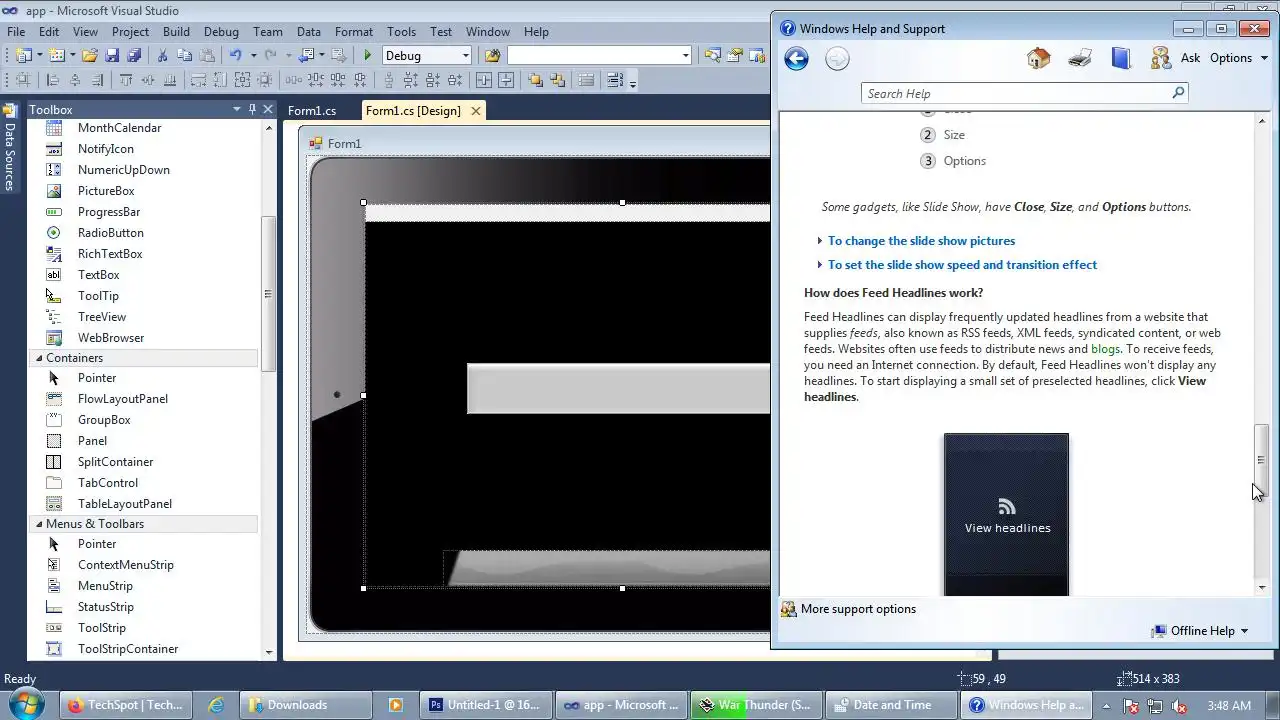Open the Format menu
Image resolution: width=1280 pixels, height=720 pixels.
pyautogui.click(x=354, y=32)
